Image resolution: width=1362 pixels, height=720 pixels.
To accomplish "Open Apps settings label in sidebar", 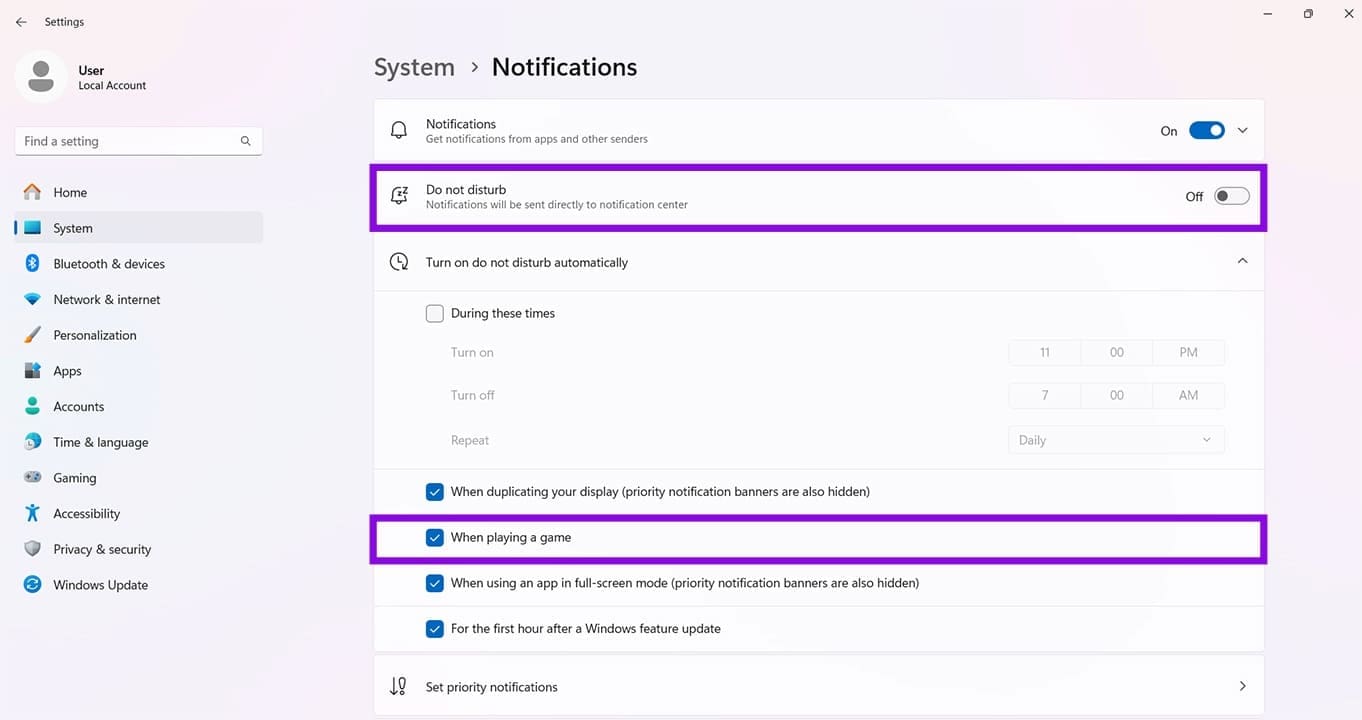I will click(68, 371).
